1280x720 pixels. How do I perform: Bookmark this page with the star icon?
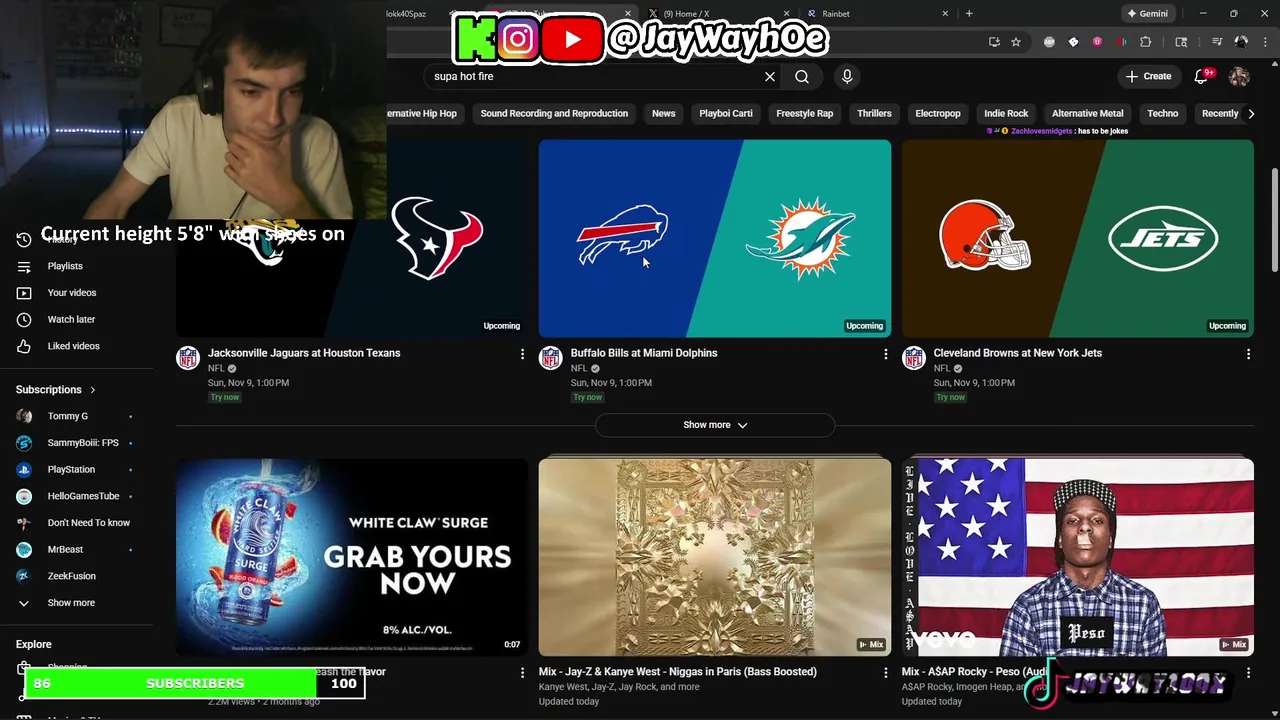tap(1016, 42)
